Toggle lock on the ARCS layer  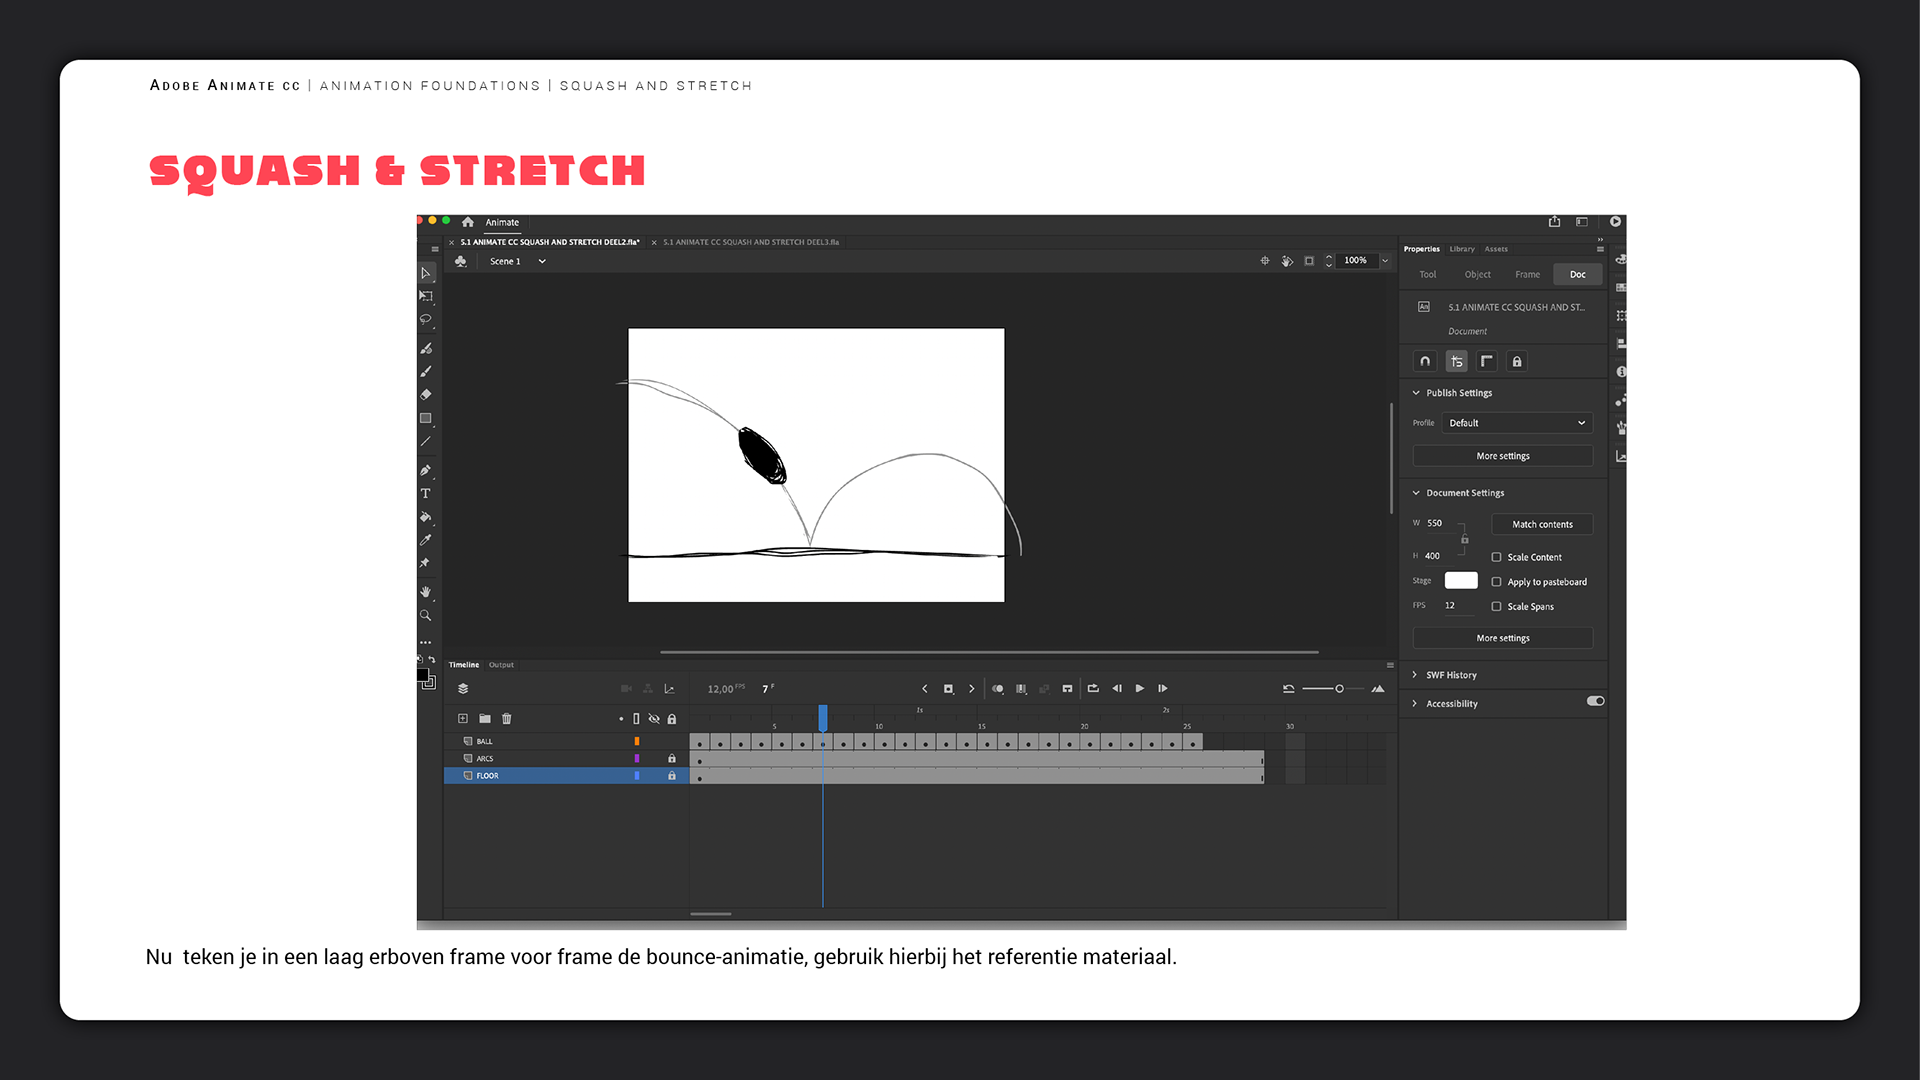coord(672,759)
